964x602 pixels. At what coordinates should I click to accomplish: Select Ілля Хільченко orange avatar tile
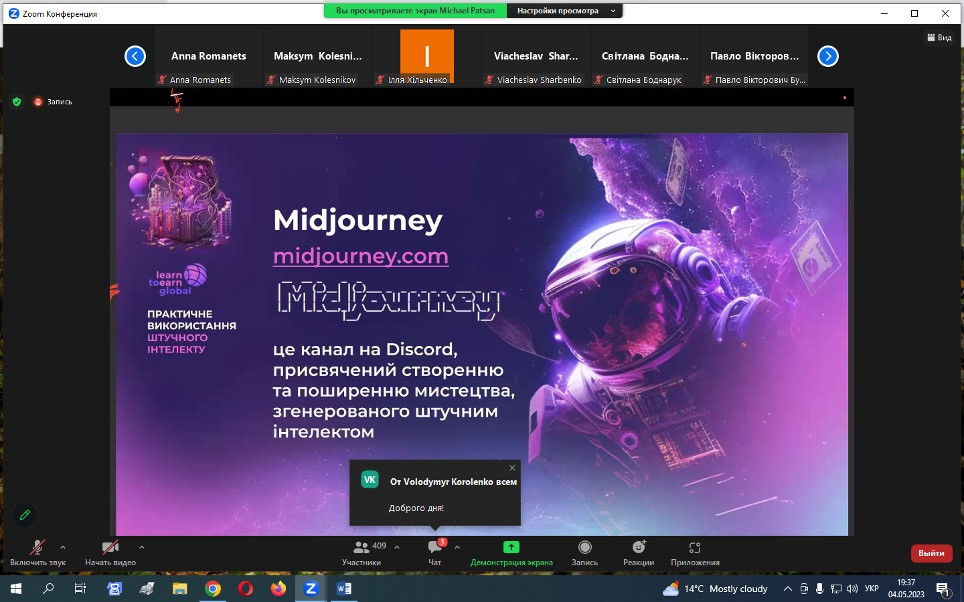427,56
